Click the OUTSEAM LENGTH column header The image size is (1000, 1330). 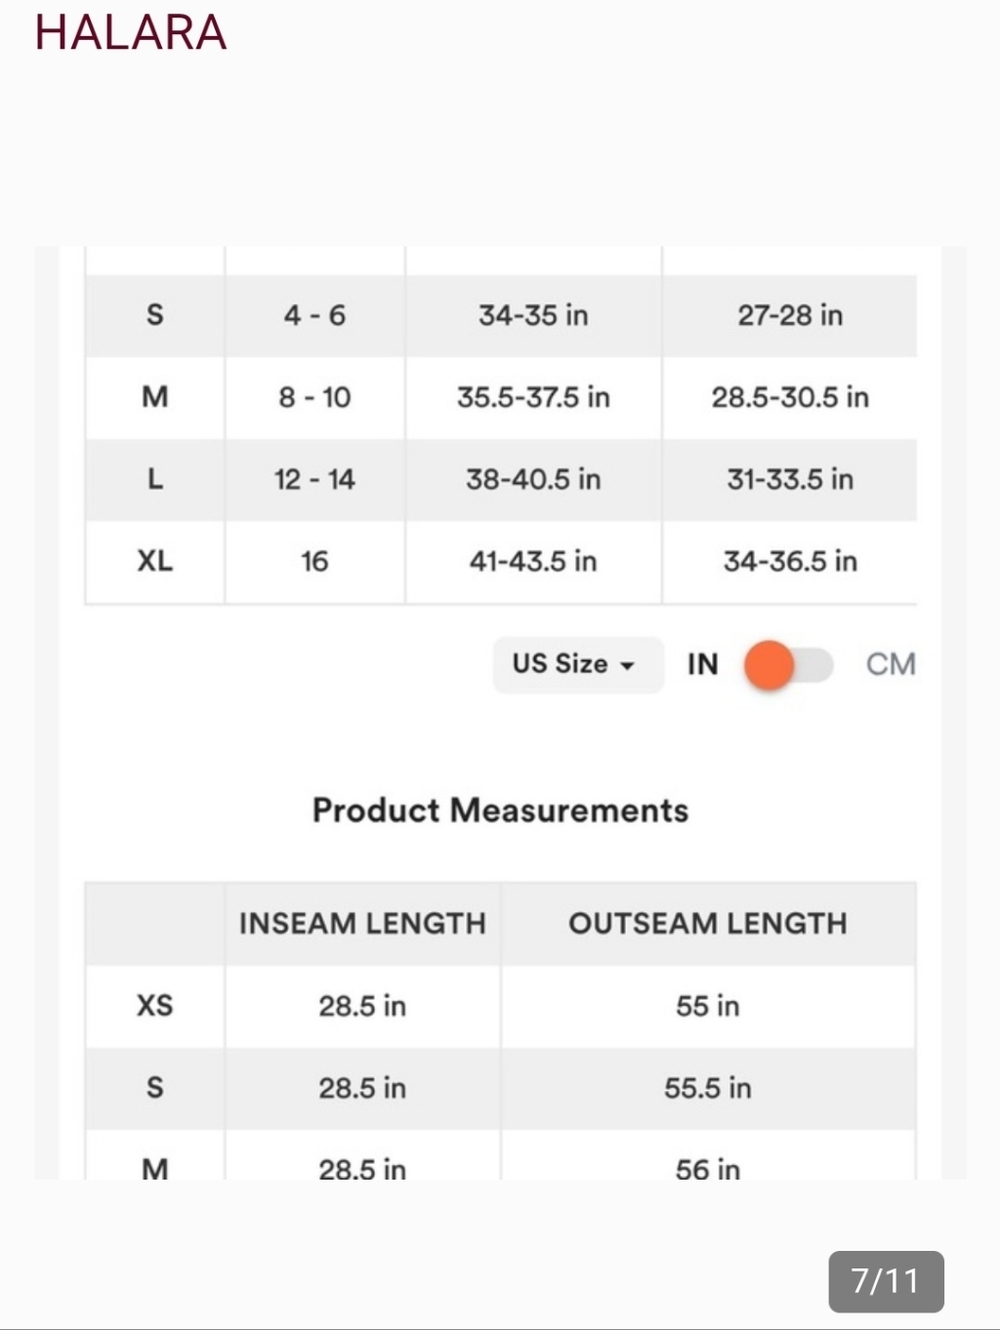point(708,923)
